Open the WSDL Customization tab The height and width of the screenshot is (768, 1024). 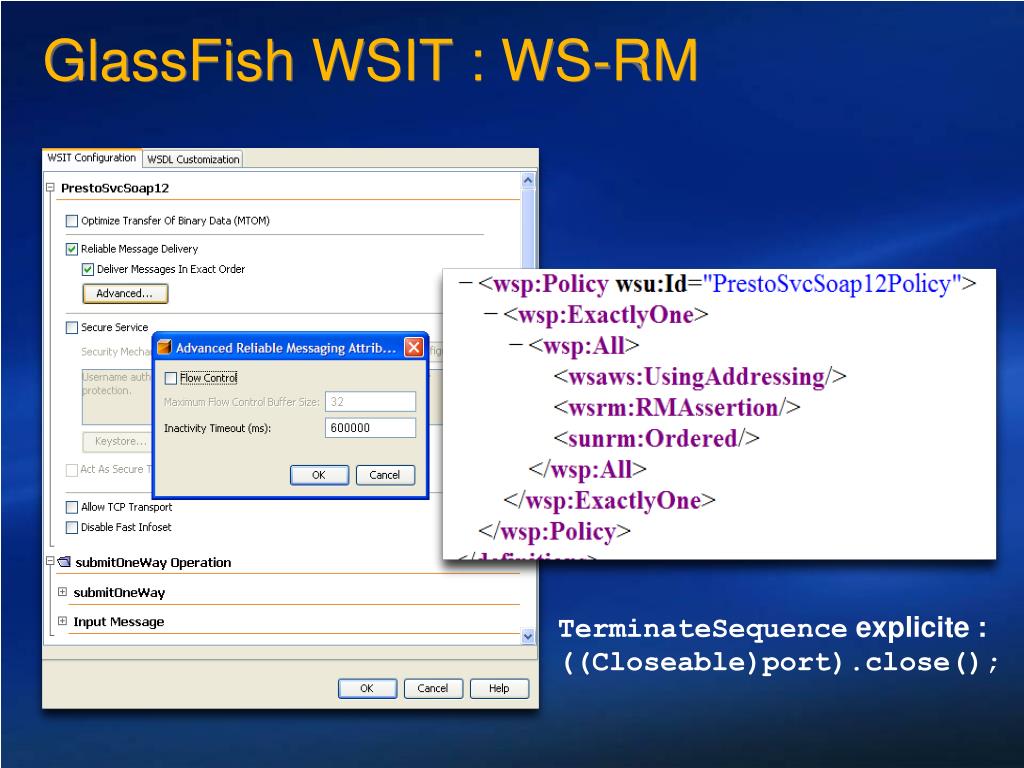193,159
